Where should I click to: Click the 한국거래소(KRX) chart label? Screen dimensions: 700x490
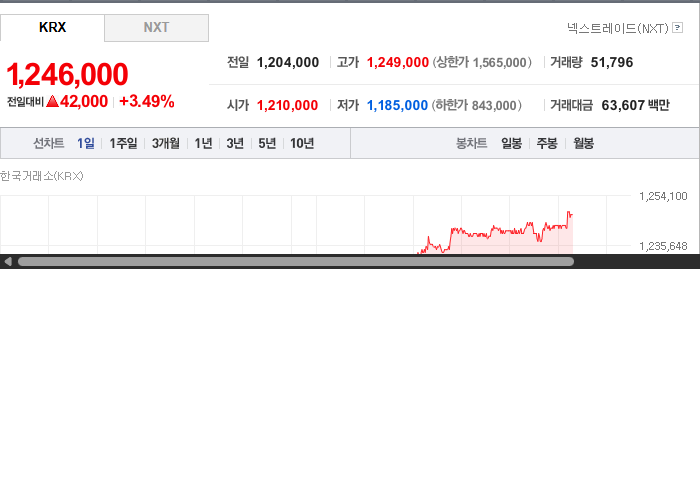[42, 176]
